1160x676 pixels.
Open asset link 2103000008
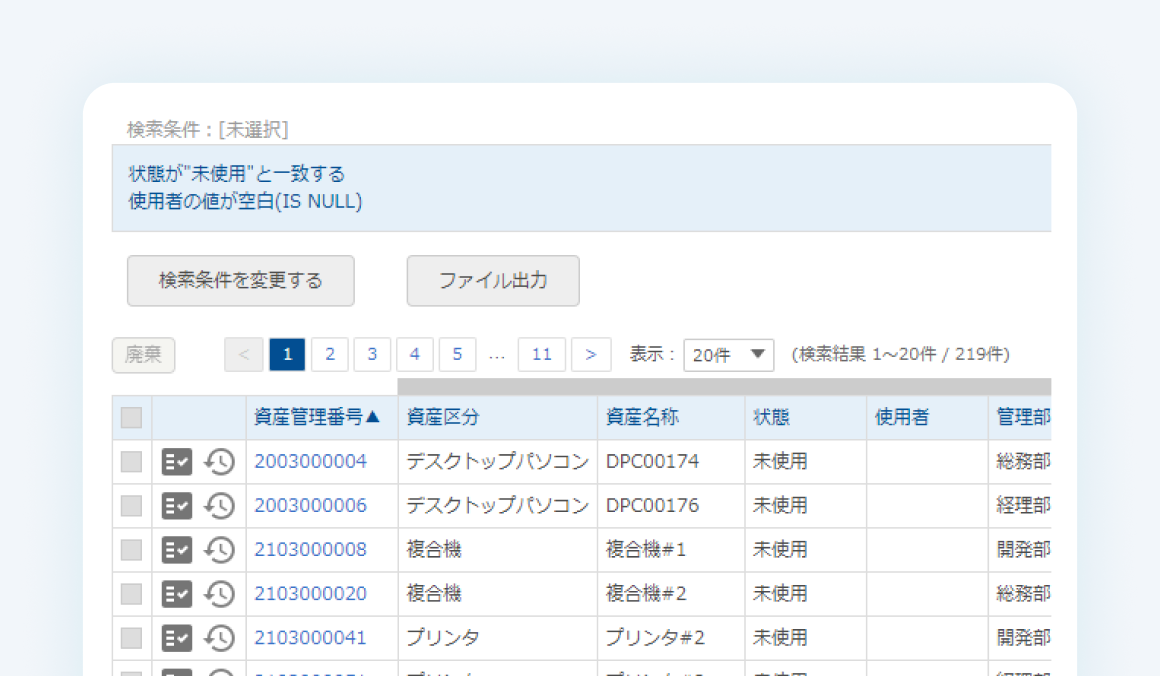tap(311, 550)
